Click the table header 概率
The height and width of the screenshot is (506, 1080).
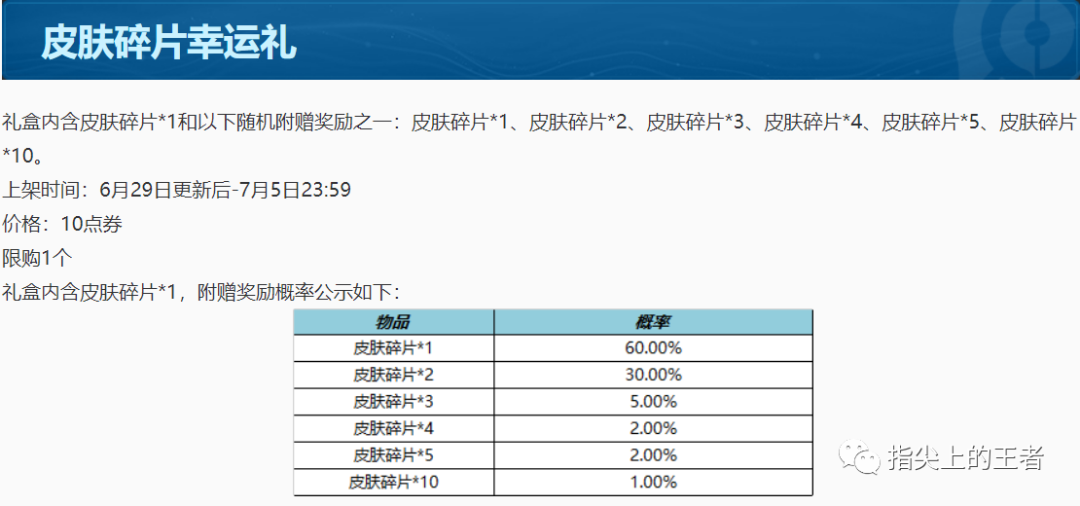pos(653,322)
